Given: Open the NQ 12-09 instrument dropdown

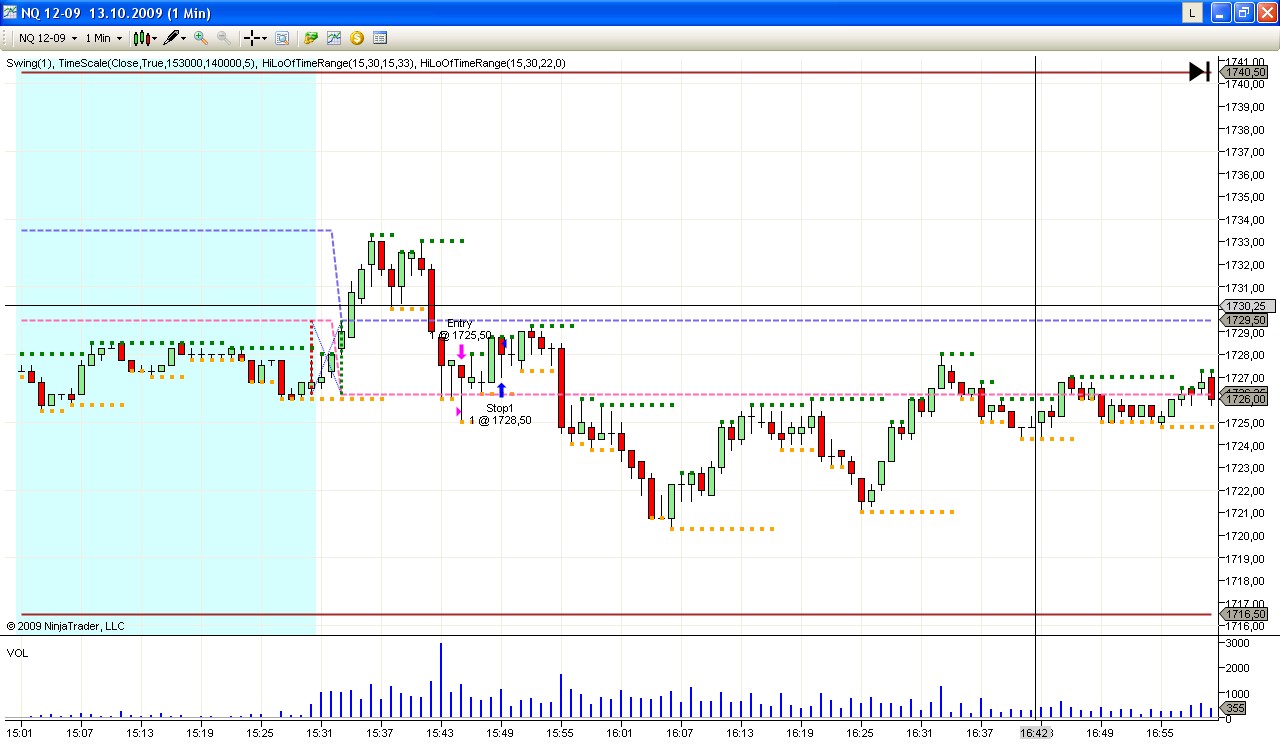Looking at the screenshot, I should (48, 38).
